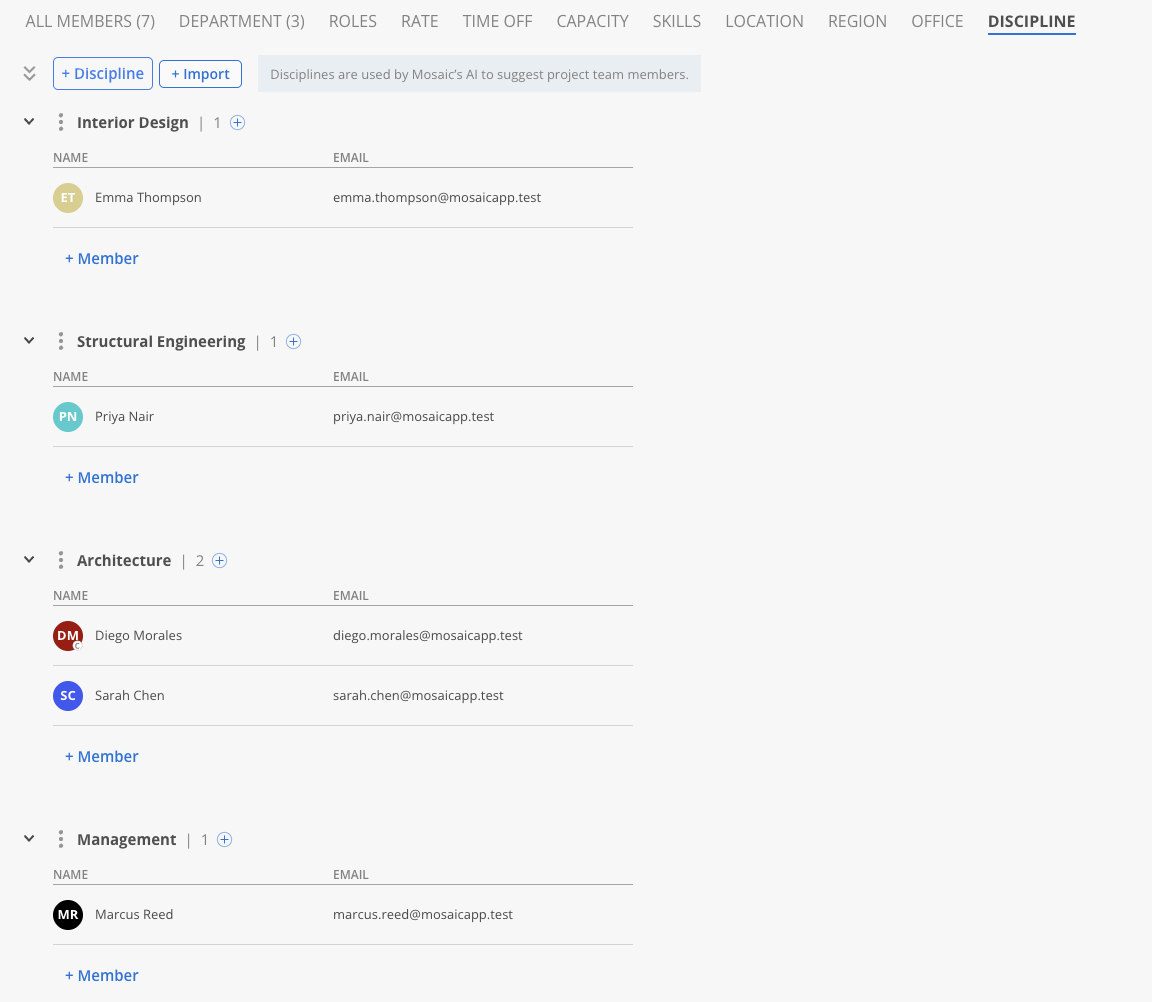This screenshot has width=1152, height=1002.
Task: Add a member to Management
Action: 101,976
